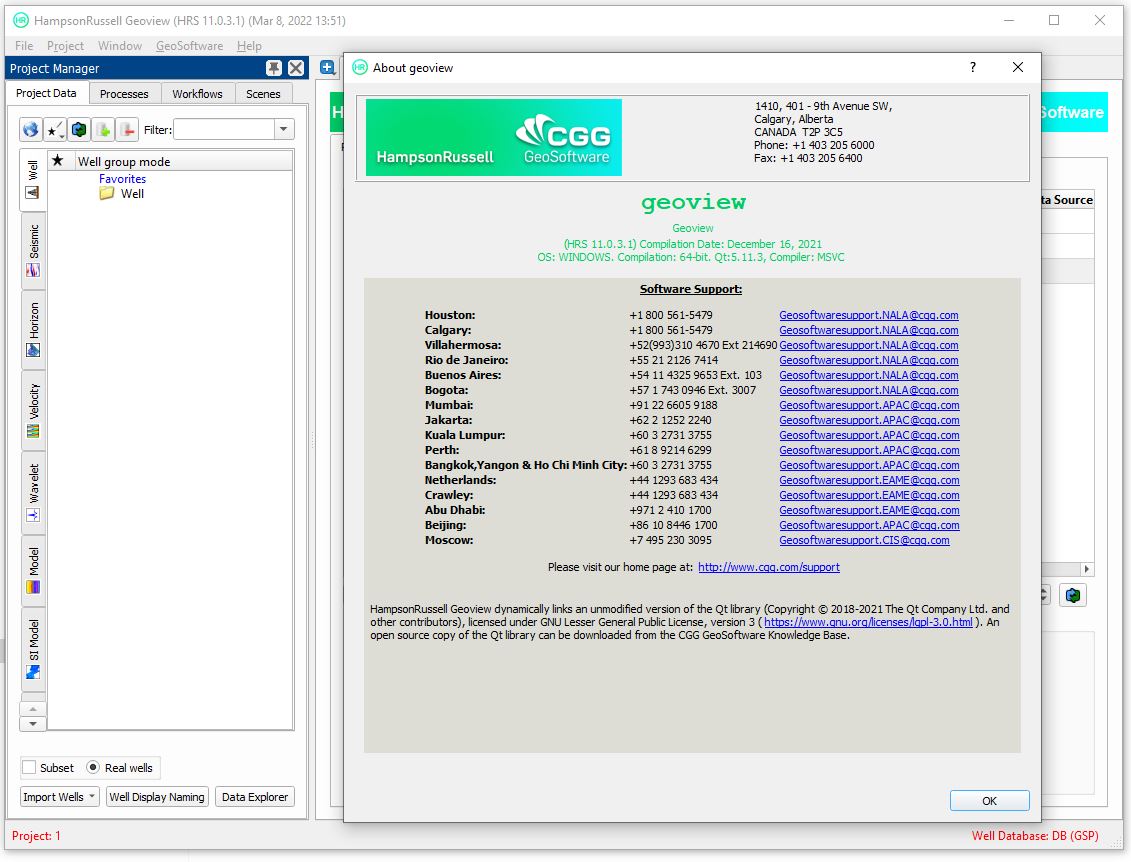
Task: Open the star favorites tool in toolbar
Action: [54, 130]
